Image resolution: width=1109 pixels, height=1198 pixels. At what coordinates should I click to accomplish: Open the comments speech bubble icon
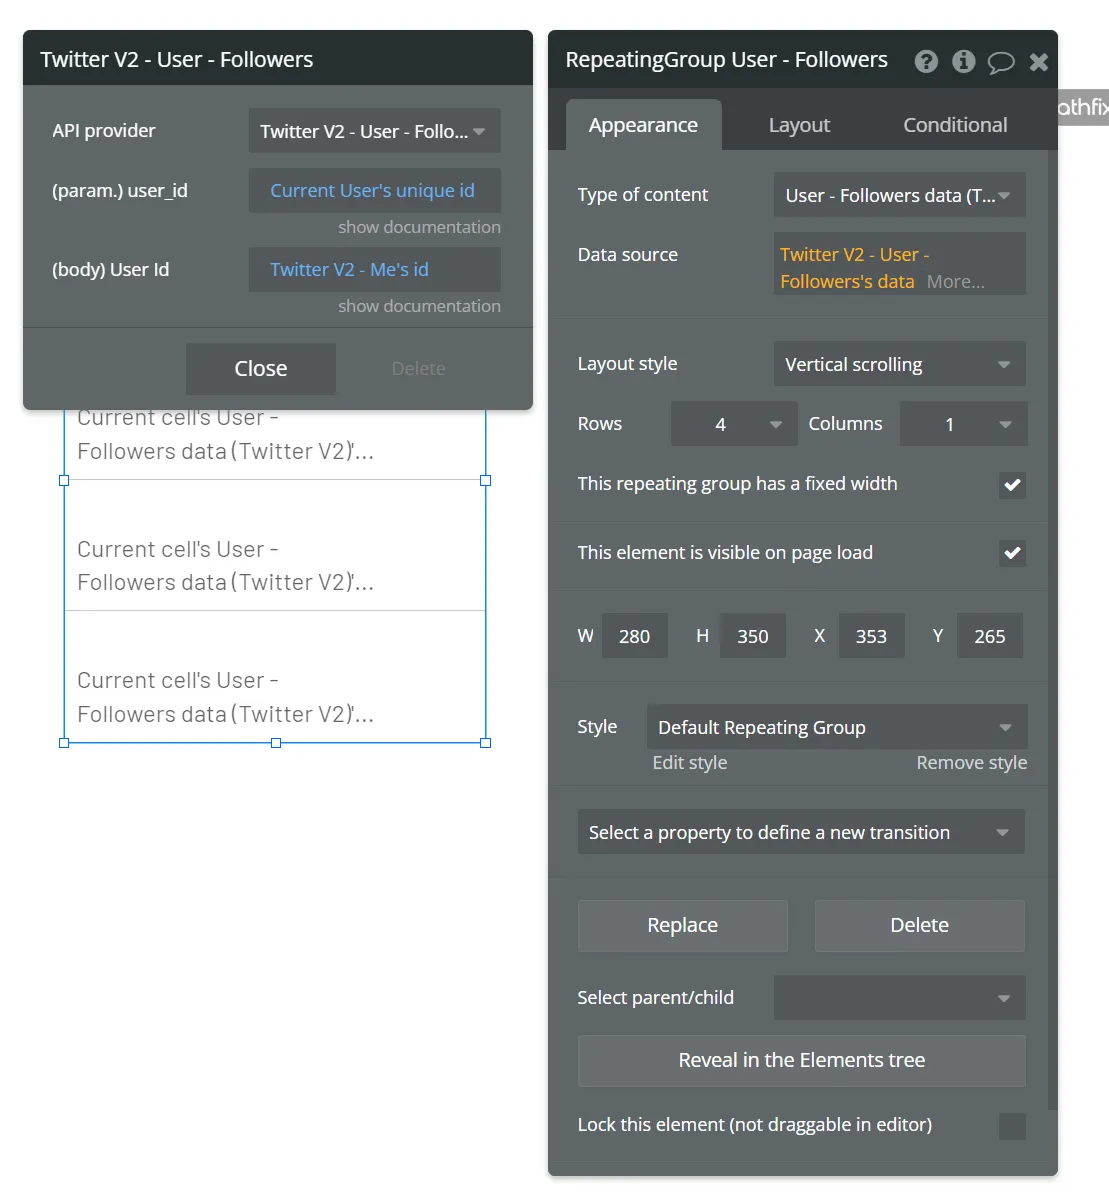pos(1001,62)
